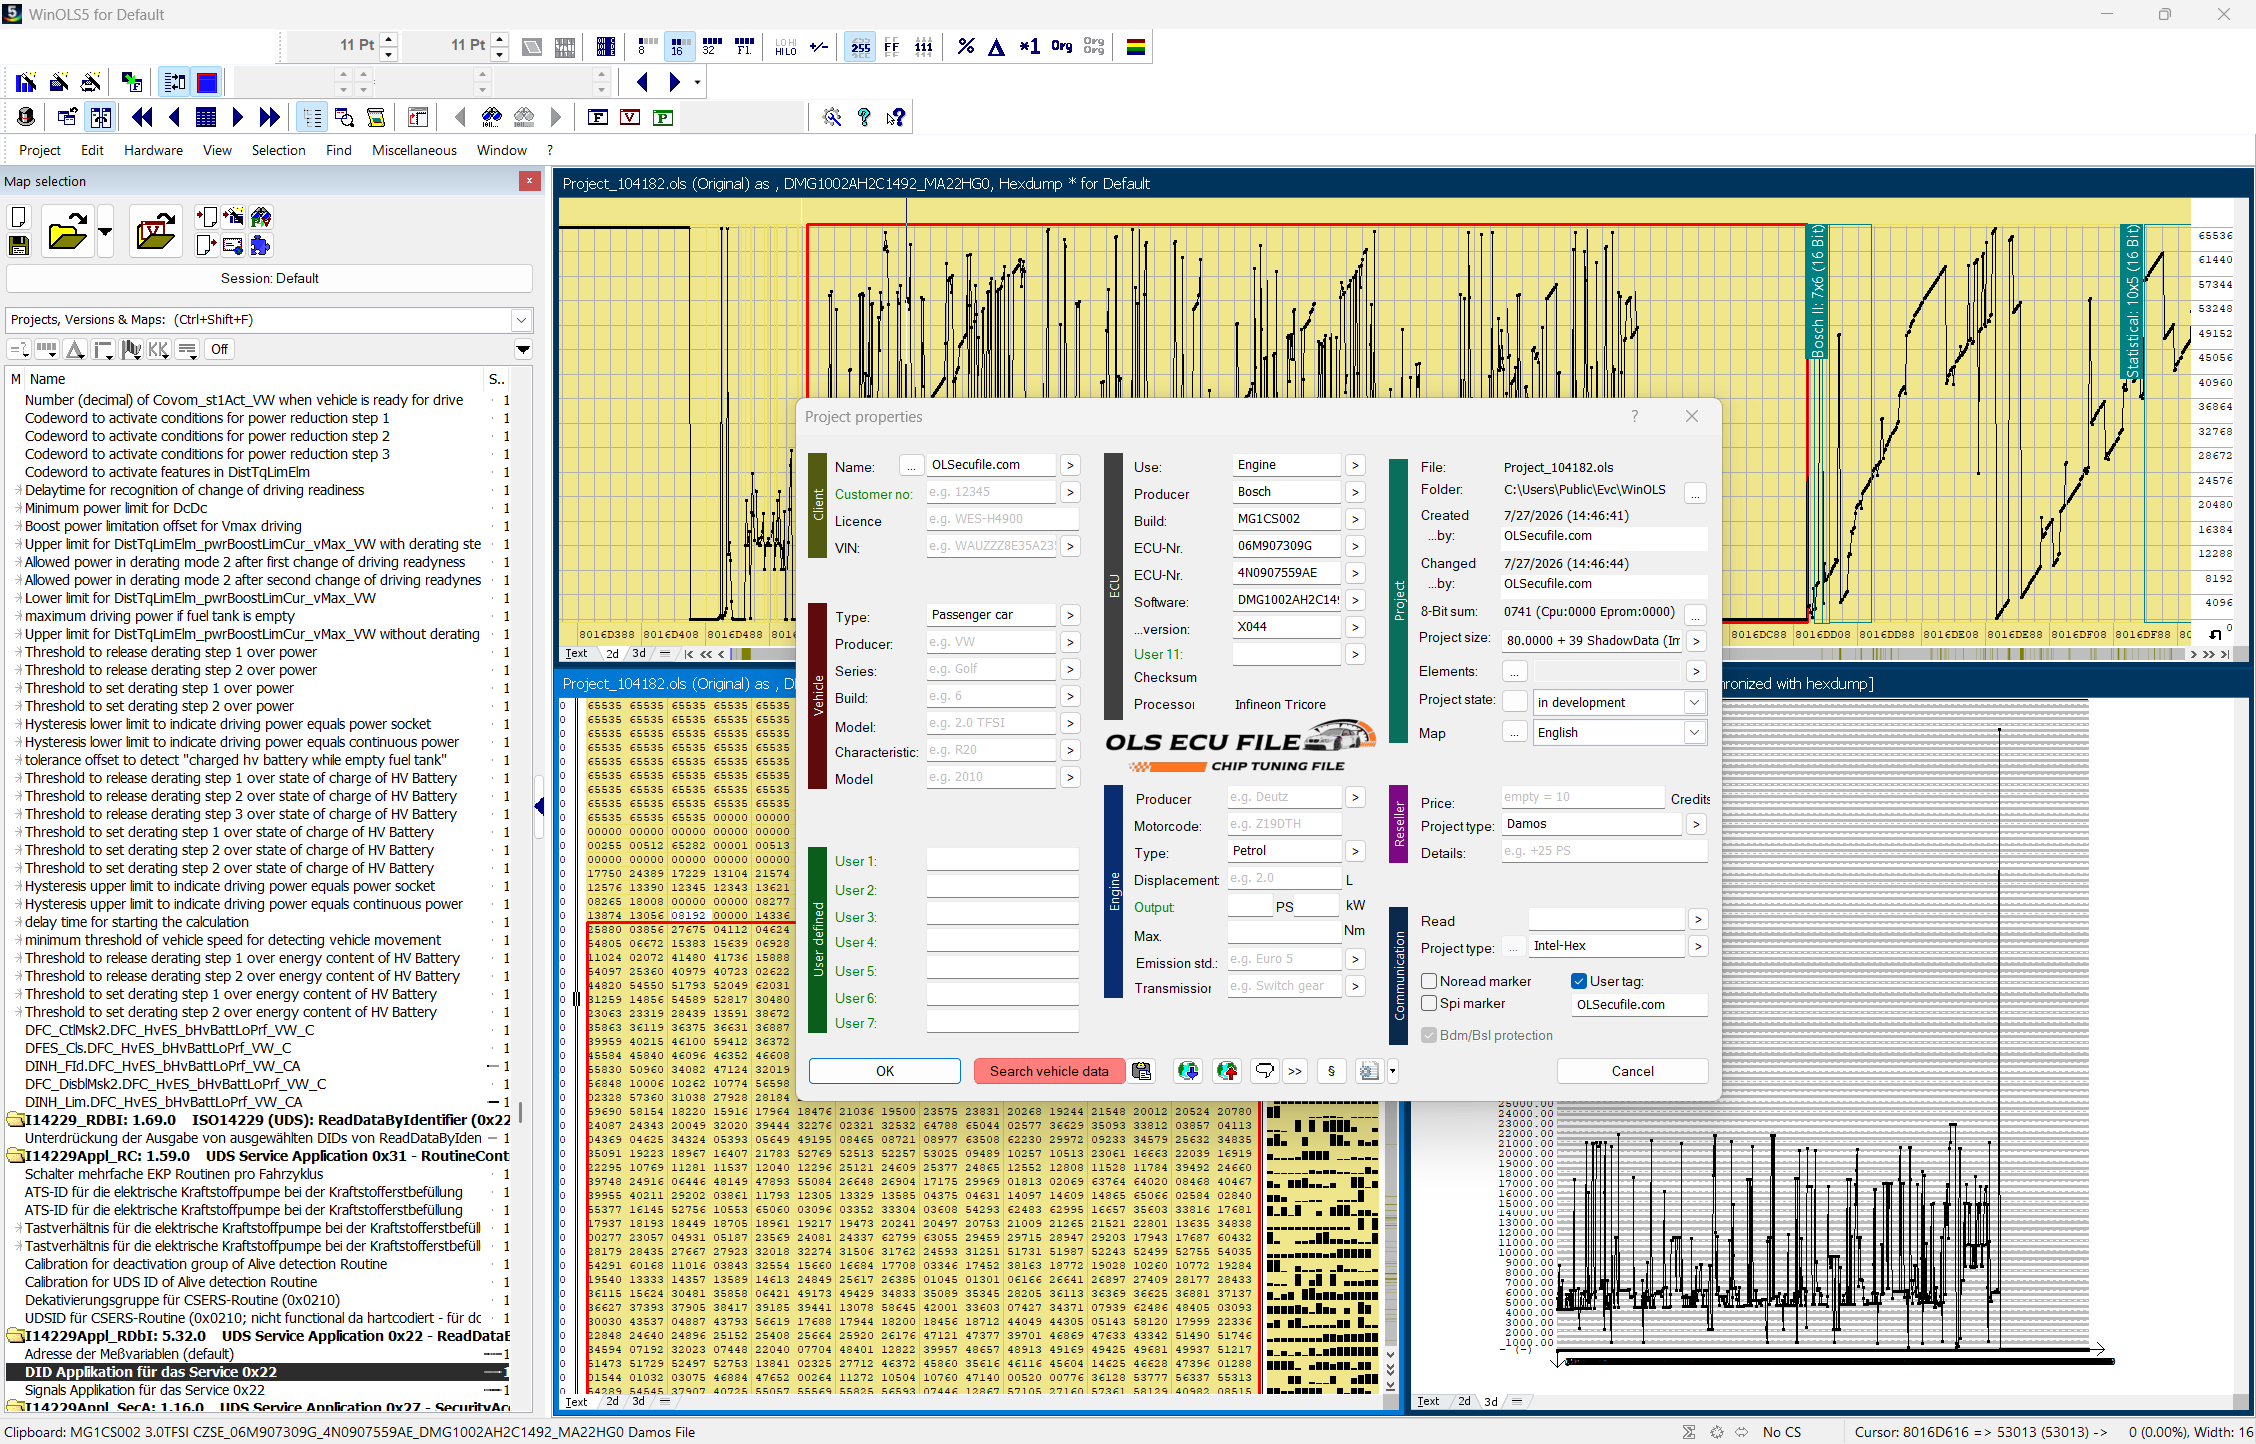Screen dimensions: 2256x1444
Task: Click the speech bubble comment icon
Action: click(x=1265, y=1071)
